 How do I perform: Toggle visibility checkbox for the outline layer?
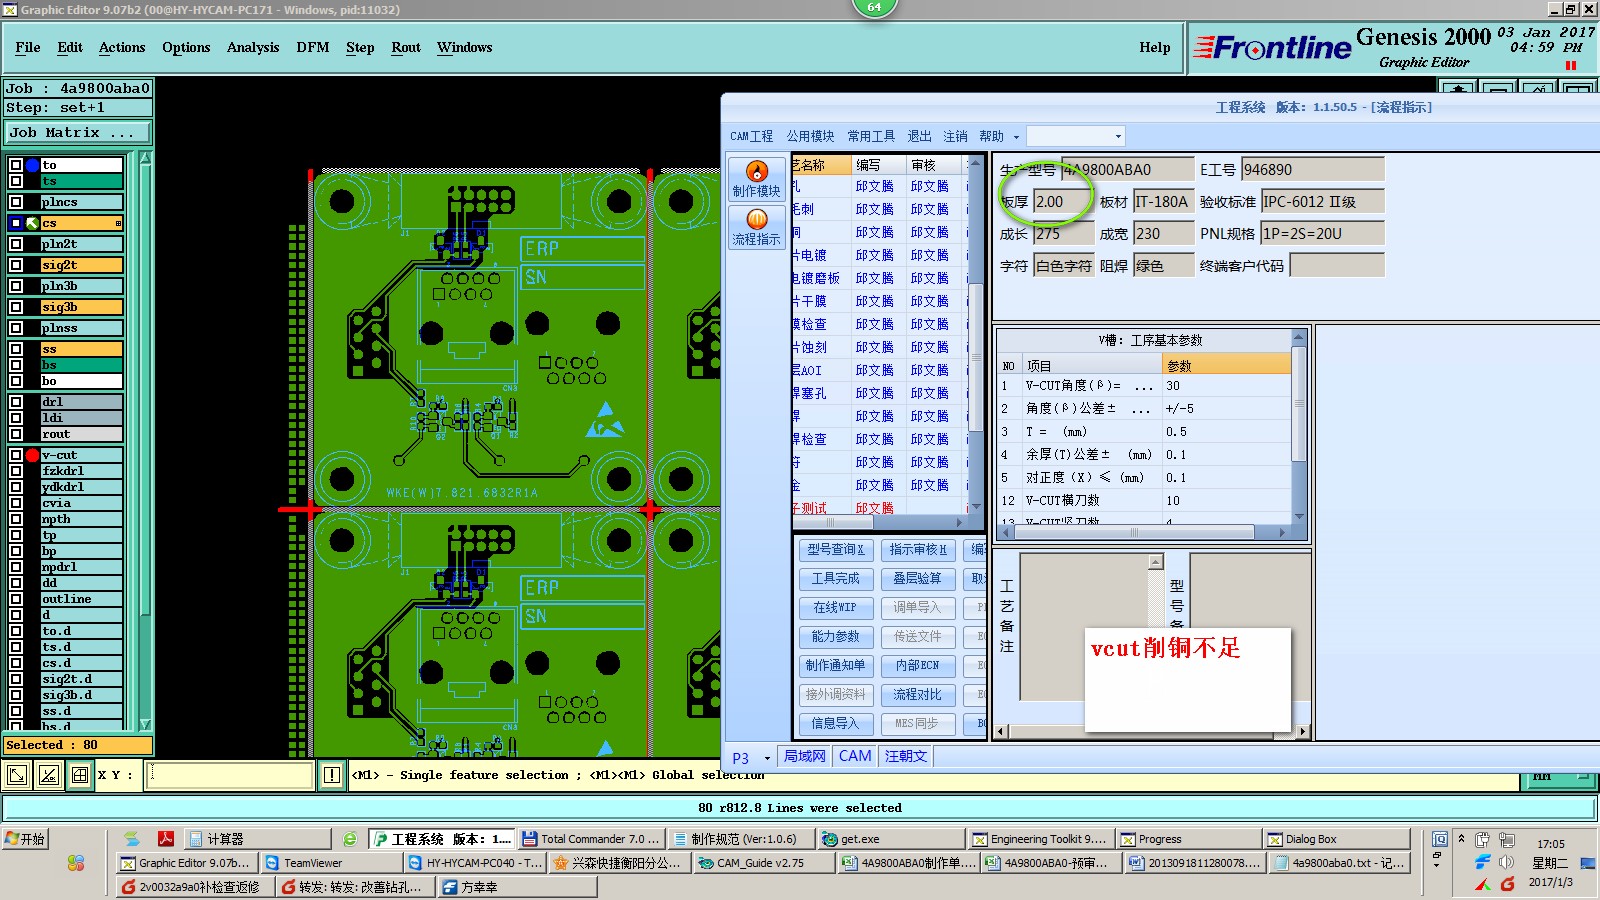coord(16,599)
